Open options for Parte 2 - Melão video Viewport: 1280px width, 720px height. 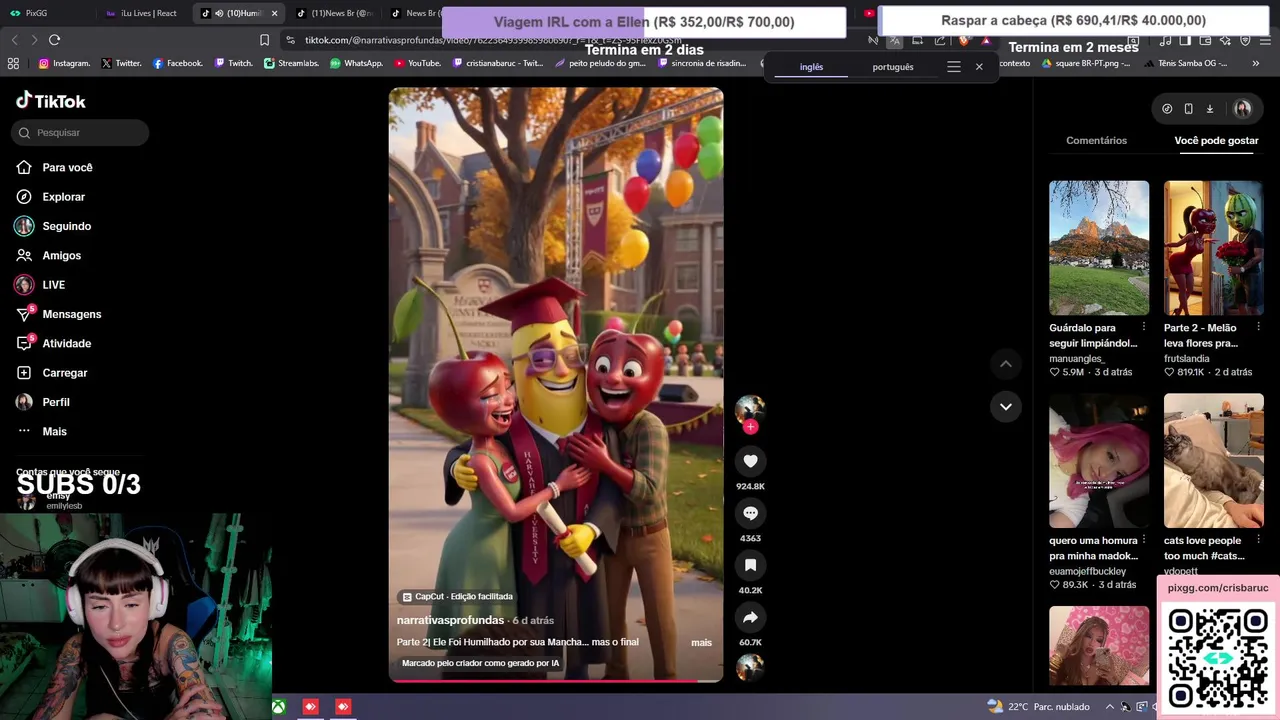[1258, 327]
